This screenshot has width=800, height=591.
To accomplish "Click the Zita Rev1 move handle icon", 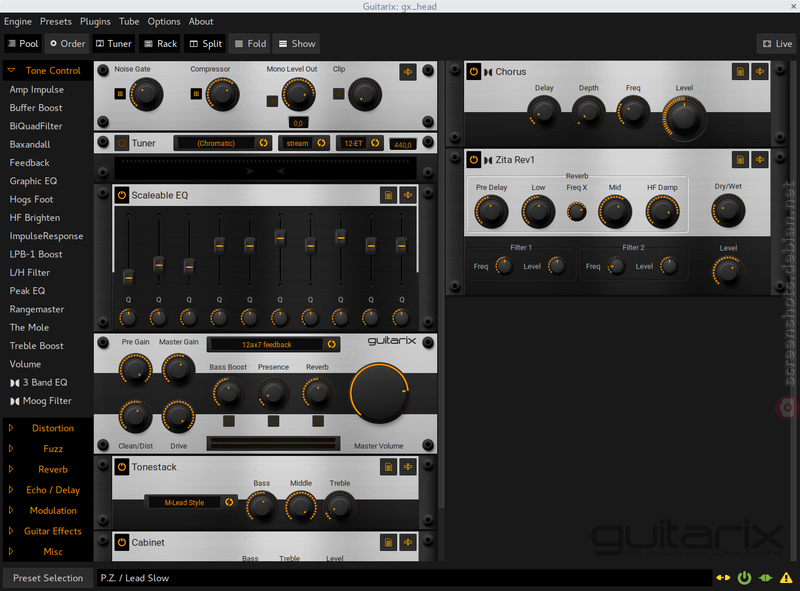I will point(760,160).
